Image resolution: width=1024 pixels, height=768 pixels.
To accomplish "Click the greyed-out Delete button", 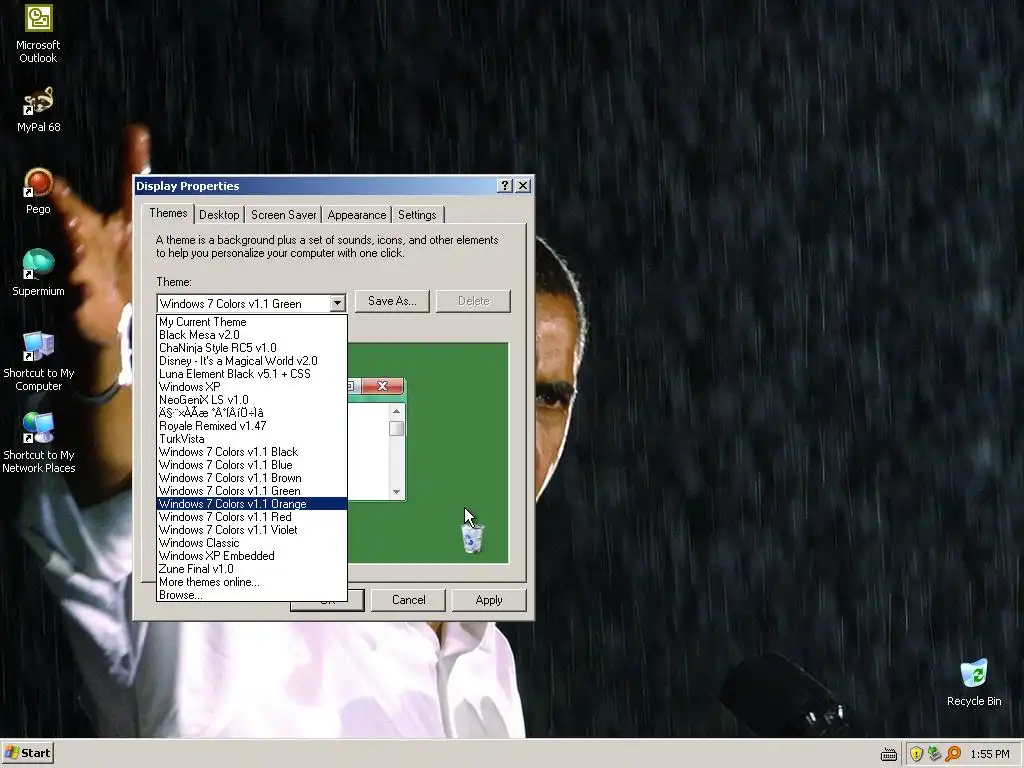I will click(473, 301).
